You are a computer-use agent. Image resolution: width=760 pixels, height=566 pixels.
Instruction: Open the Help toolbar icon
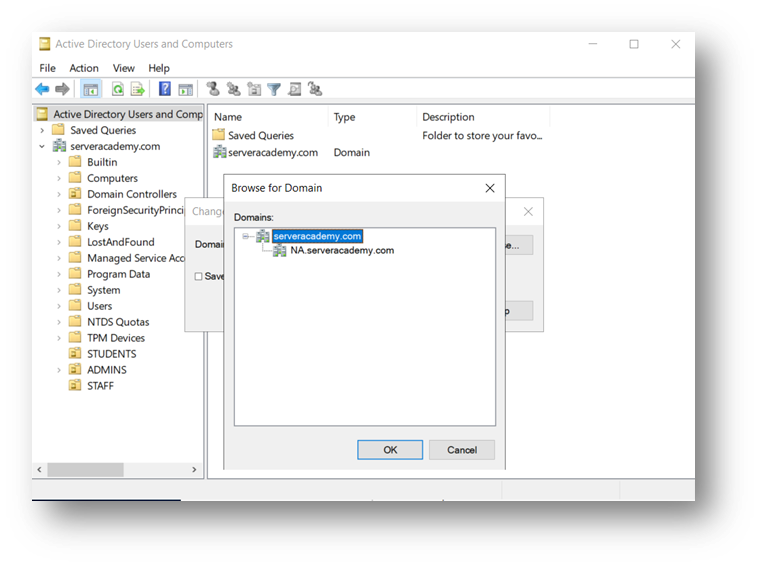pyautogui.click(x=165, y=89)
